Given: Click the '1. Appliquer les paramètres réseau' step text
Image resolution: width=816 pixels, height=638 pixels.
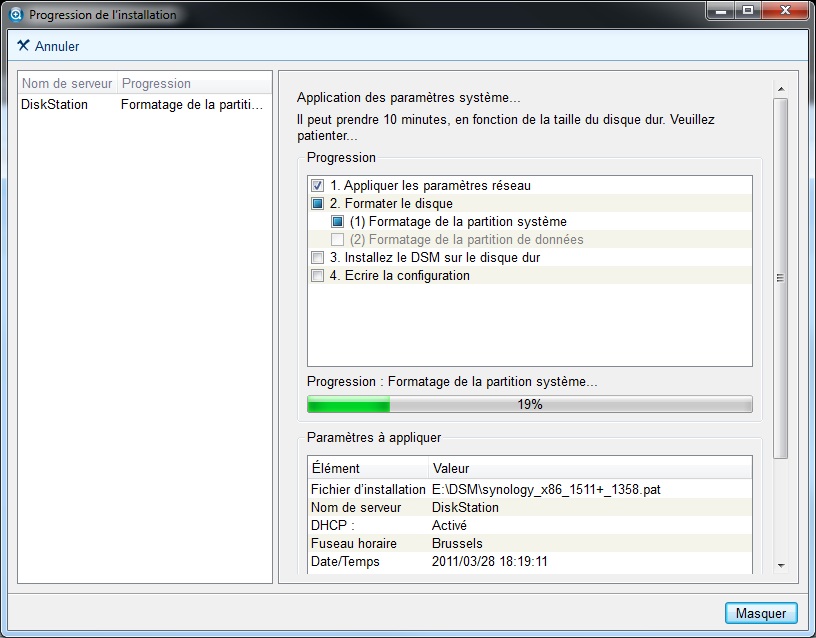Looking at the screenshot, I should (x=430, y=186).
